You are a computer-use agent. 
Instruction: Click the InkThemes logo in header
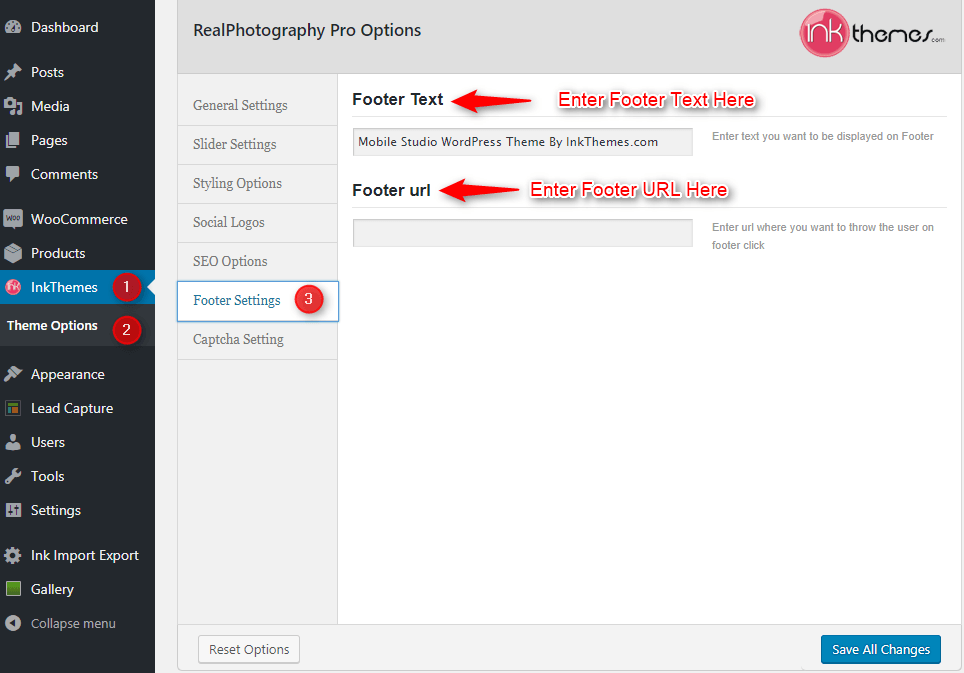pyautogui.click(x=872, y=33)
